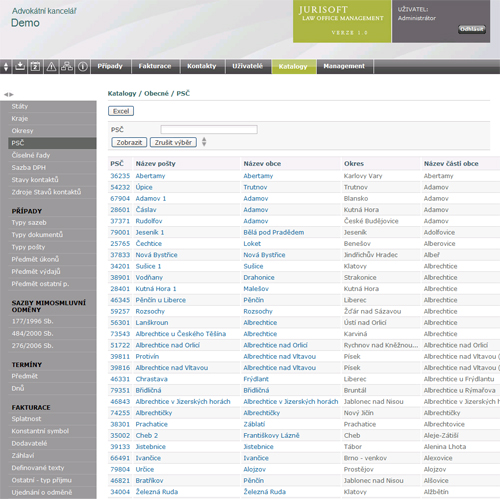
Task: Open the Úpice post office link
Action: tap(144, 187)
